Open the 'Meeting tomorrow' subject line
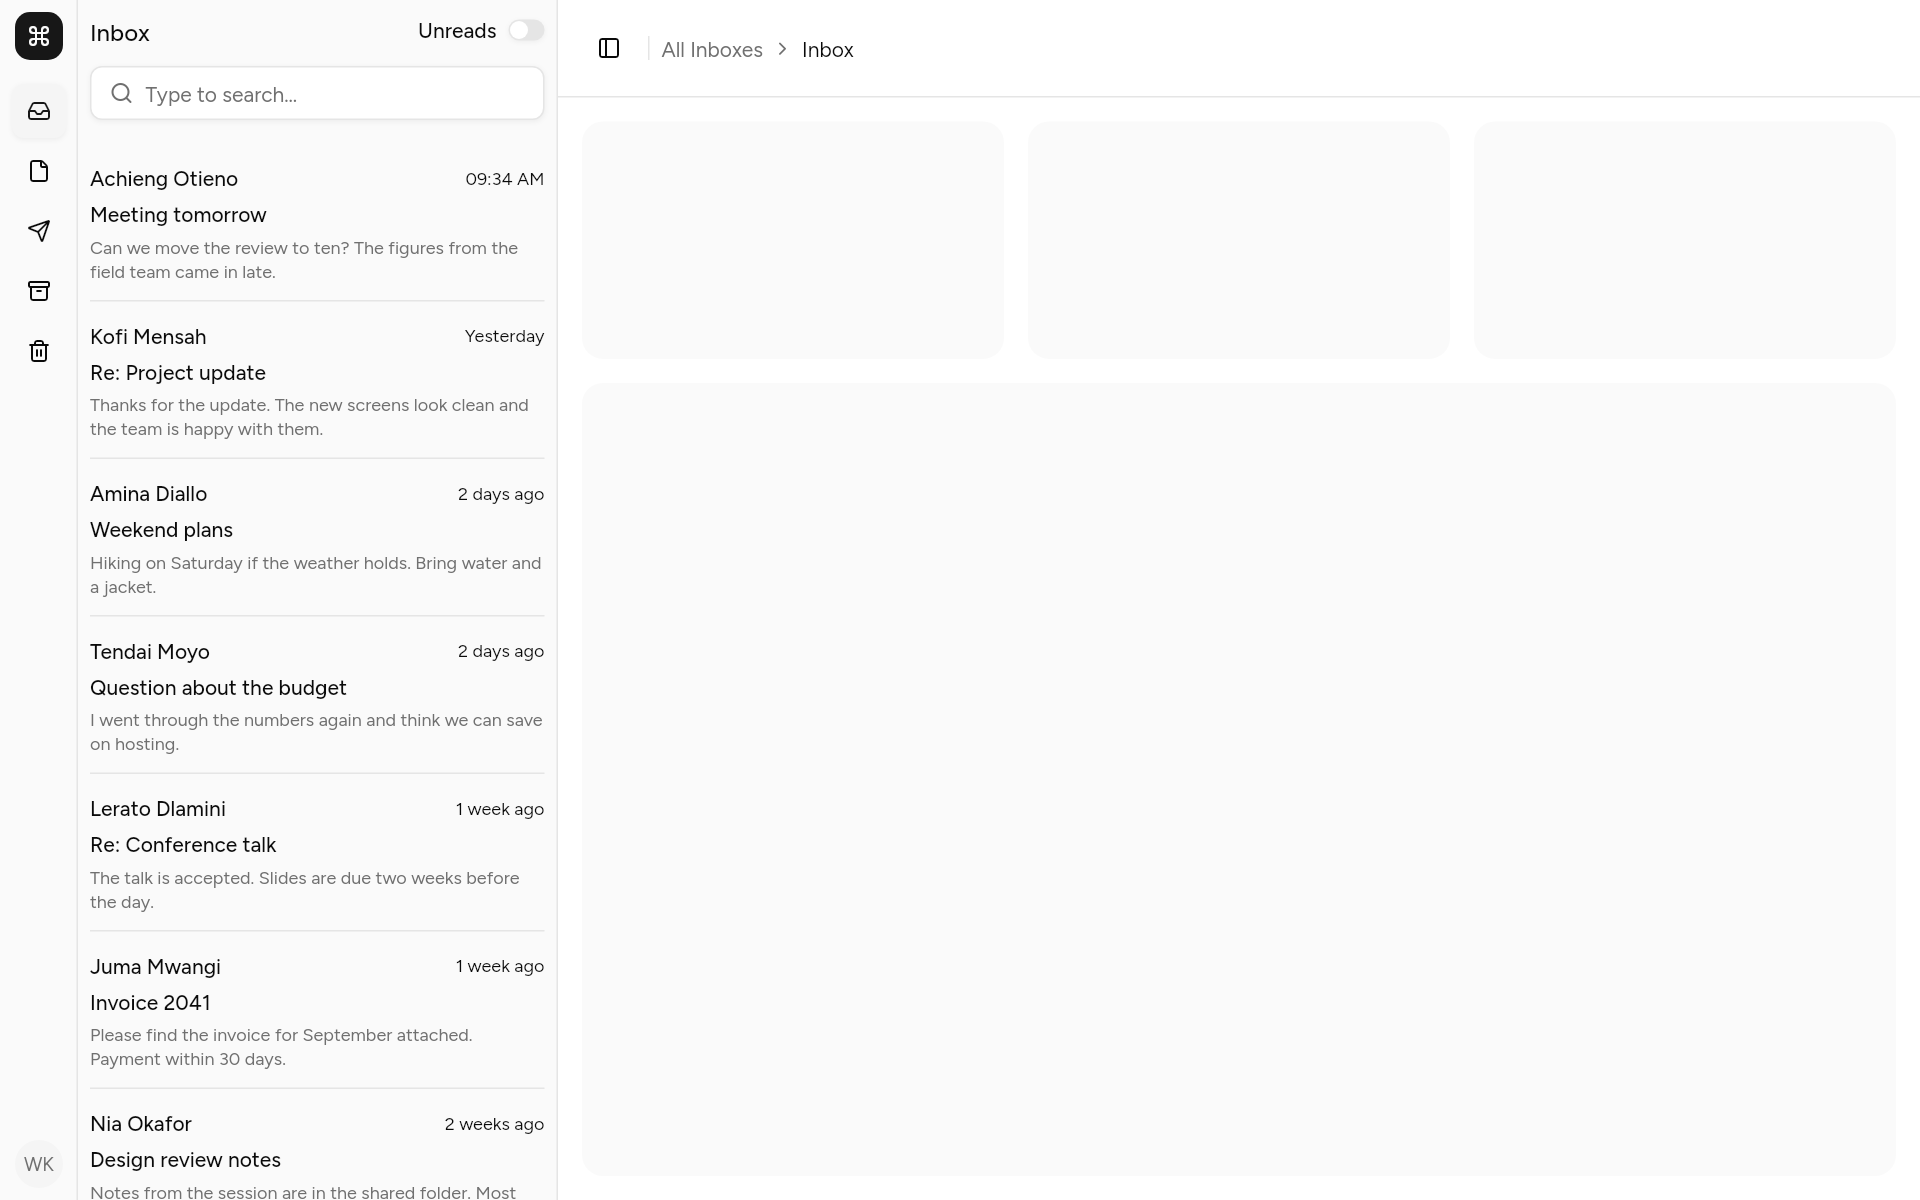 178,215
